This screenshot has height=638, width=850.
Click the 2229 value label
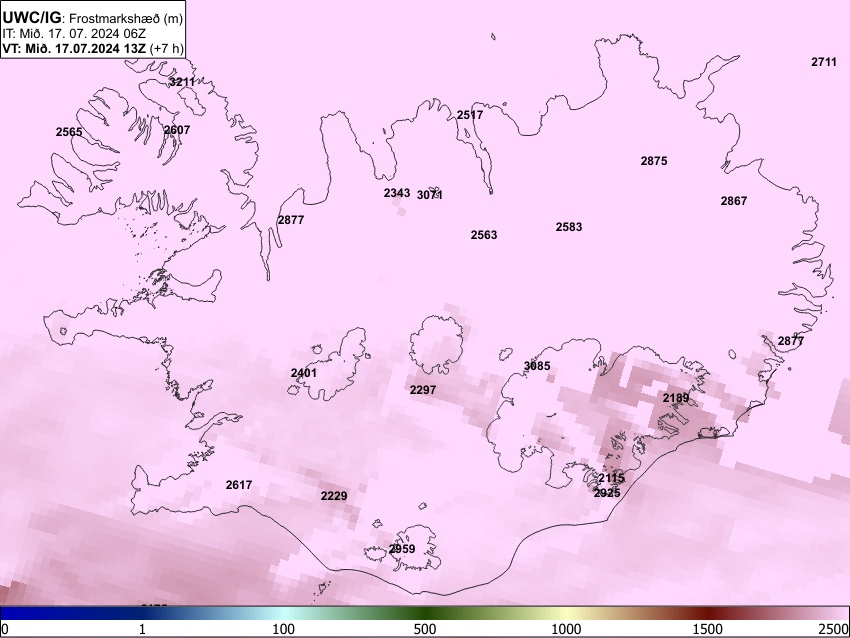[334, 496]
